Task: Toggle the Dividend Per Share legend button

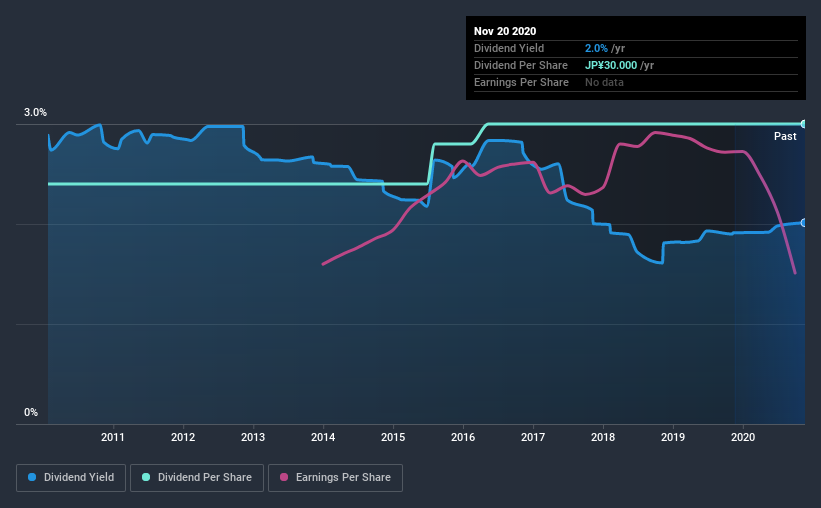Action: point(197,478)
